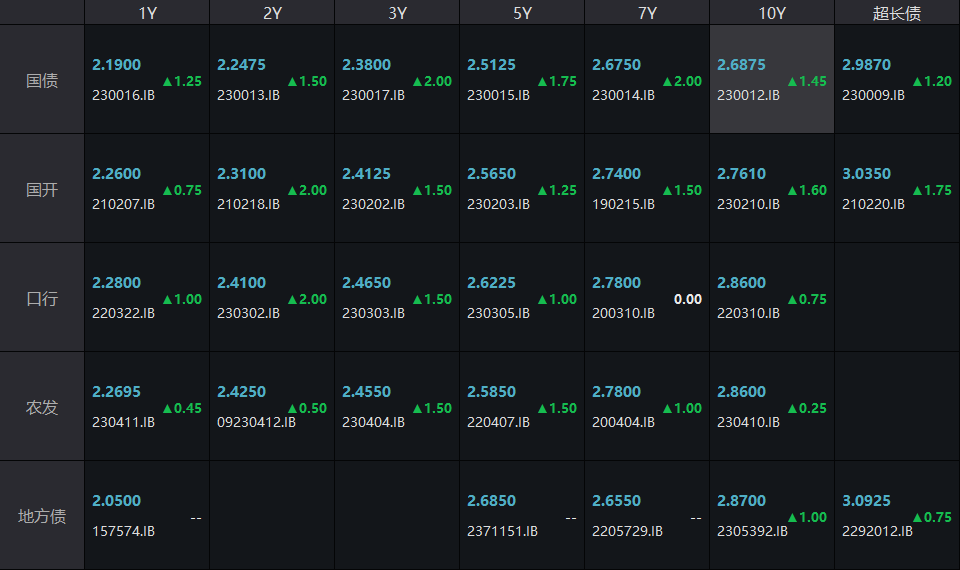The width and height of the screenshot is (960, 570).
Task: Click the 农发 row header
Action: pyautogui.click(x=42, y=407)
